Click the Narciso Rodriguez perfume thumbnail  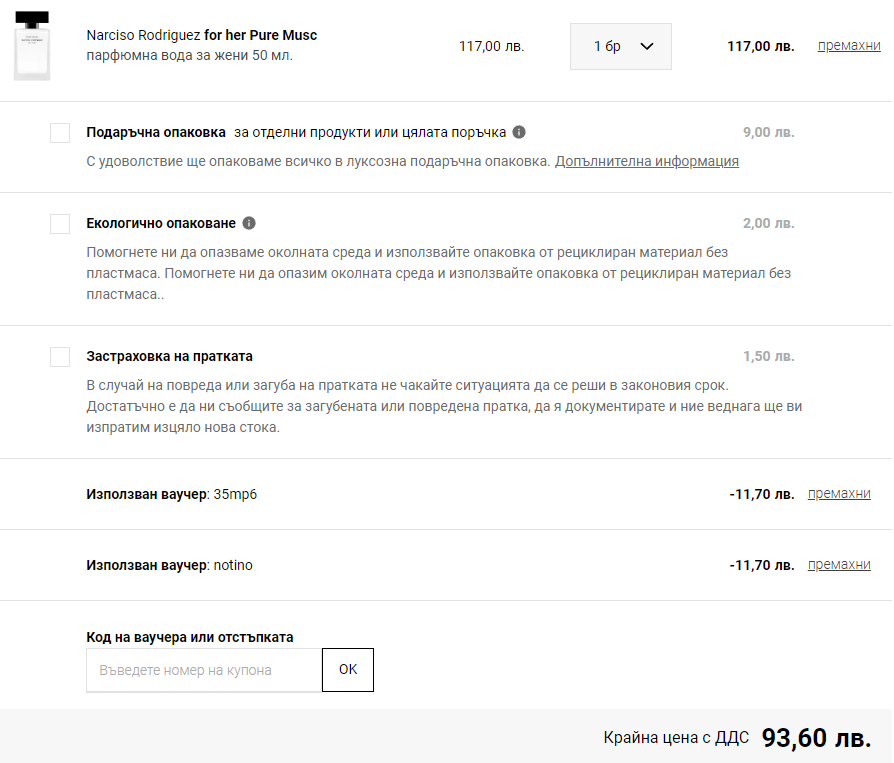(x=31, y=47)
